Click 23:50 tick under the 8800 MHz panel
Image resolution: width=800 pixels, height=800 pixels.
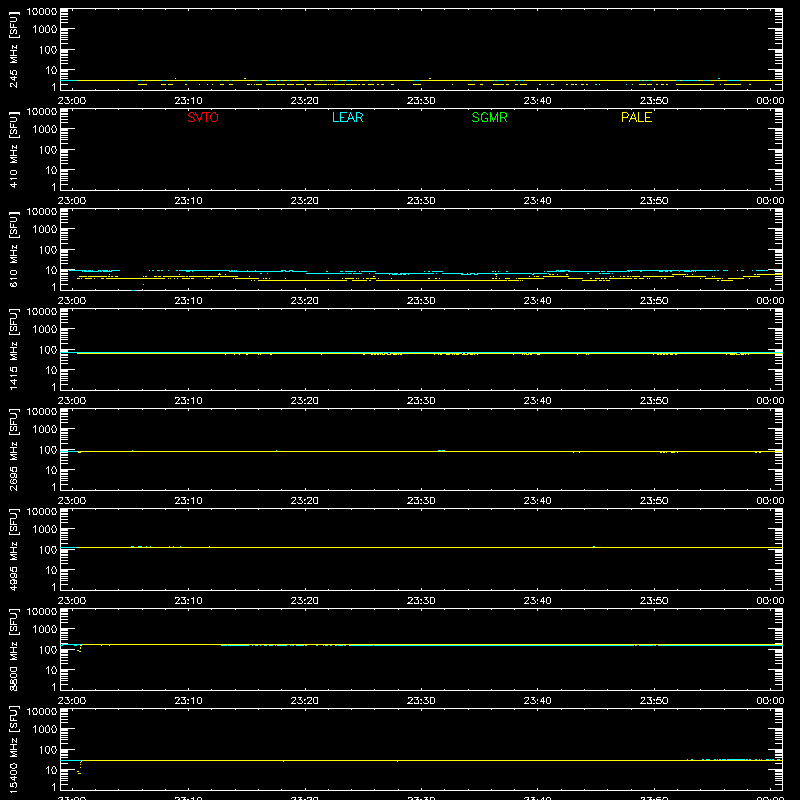pos(654,701)
